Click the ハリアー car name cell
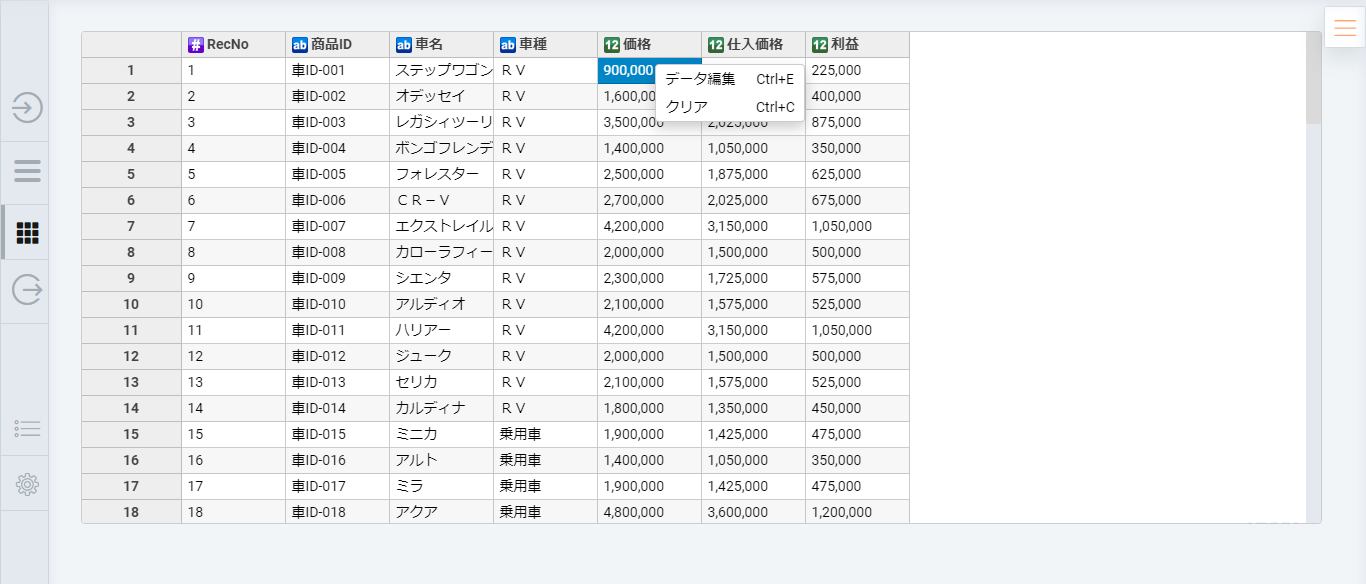The height and width of the screenshot is (584, 1366). pos(441,330)
